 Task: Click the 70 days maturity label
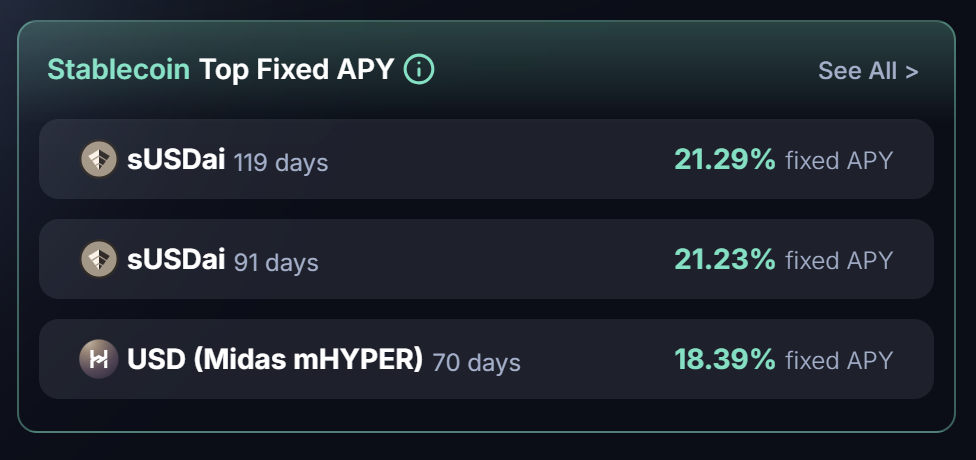(477, 362)
